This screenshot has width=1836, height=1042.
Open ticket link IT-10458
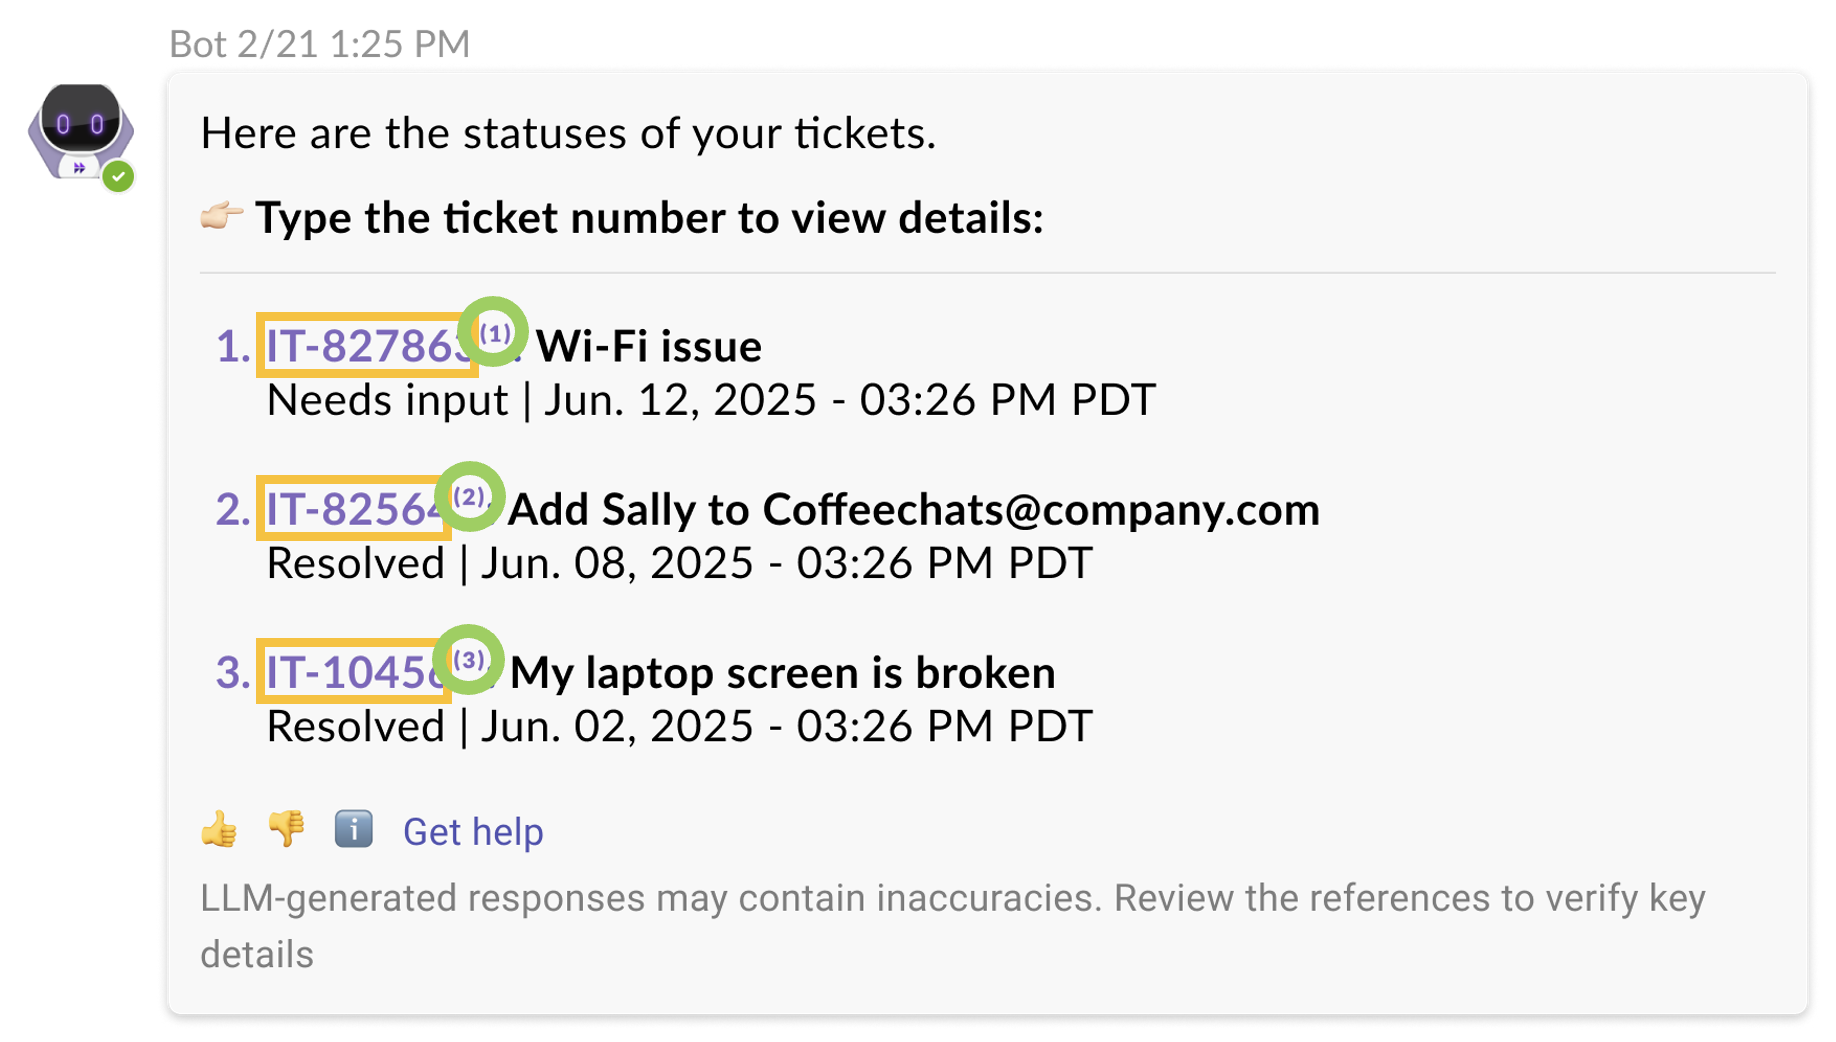pos(354,672)
